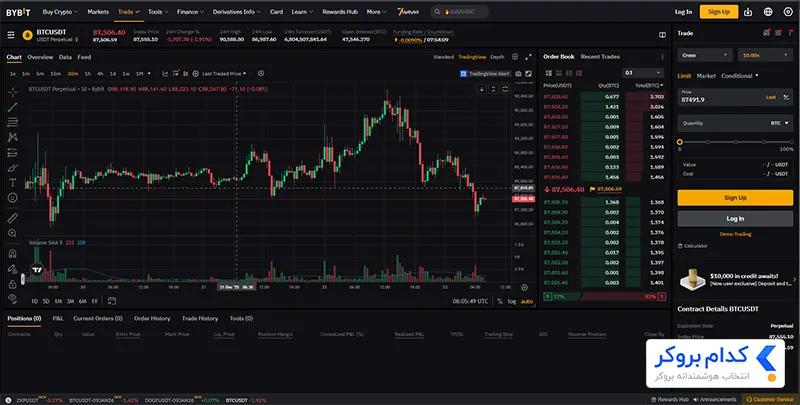Viewport: 800px width, 405px height.
Task: Open the forecasting and measurement tool
Action: 13,153
